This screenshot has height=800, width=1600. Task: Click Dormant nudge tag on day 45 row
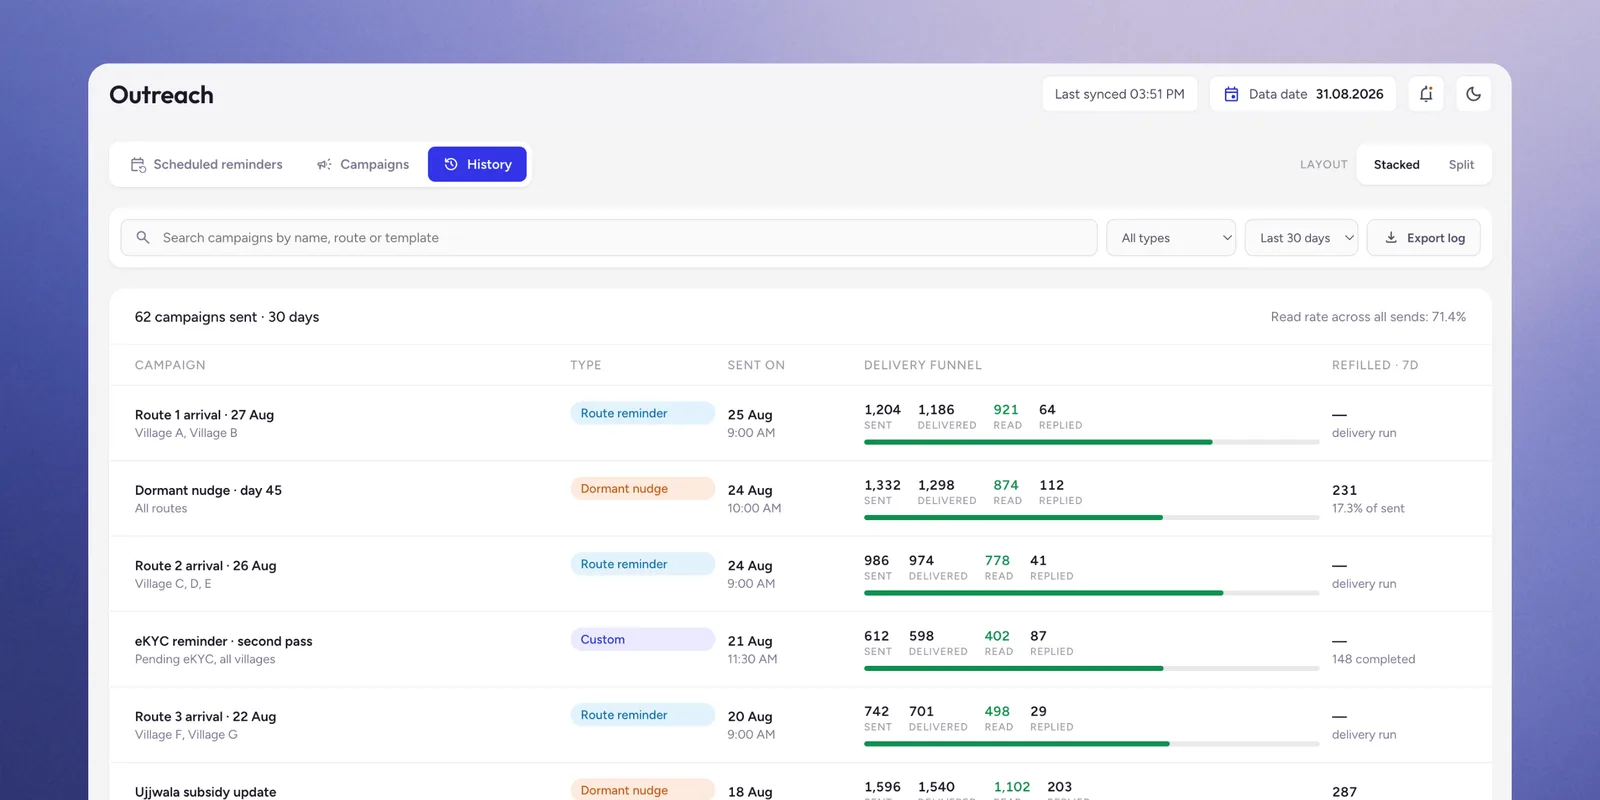(642, 488)
